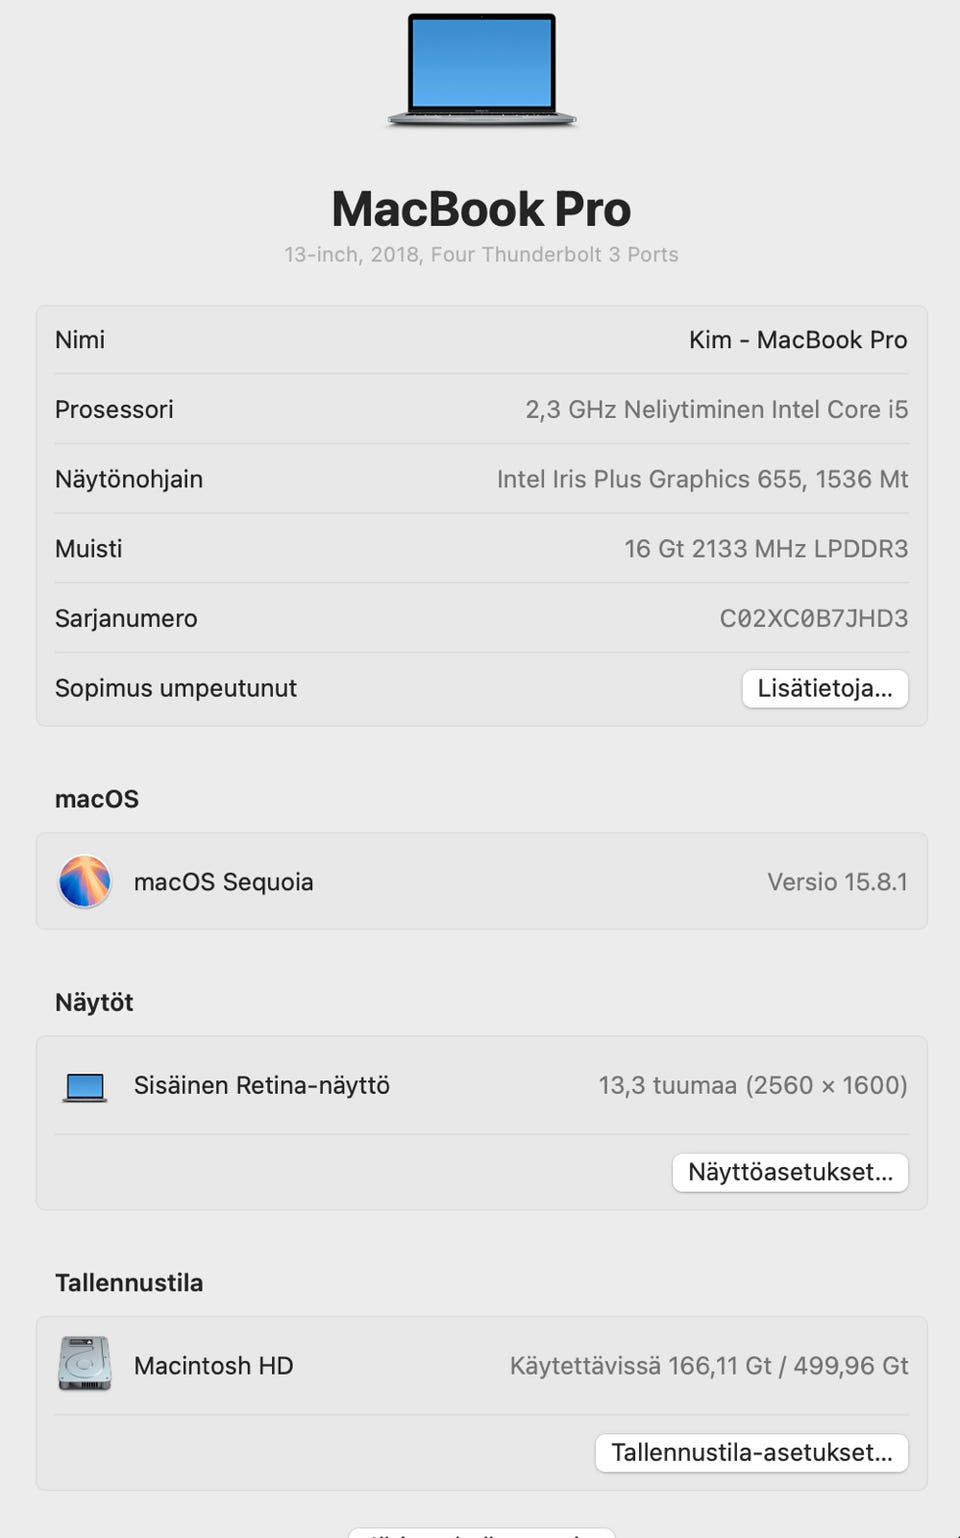The height and width of the screenshot is (1538, 960).
Task: Click the Macintosh HD label
Action: [214, 1366]
